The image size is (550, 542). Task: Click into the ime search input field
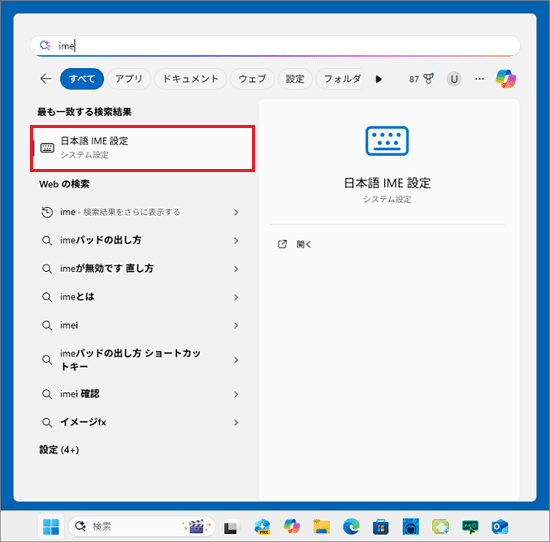275,46
